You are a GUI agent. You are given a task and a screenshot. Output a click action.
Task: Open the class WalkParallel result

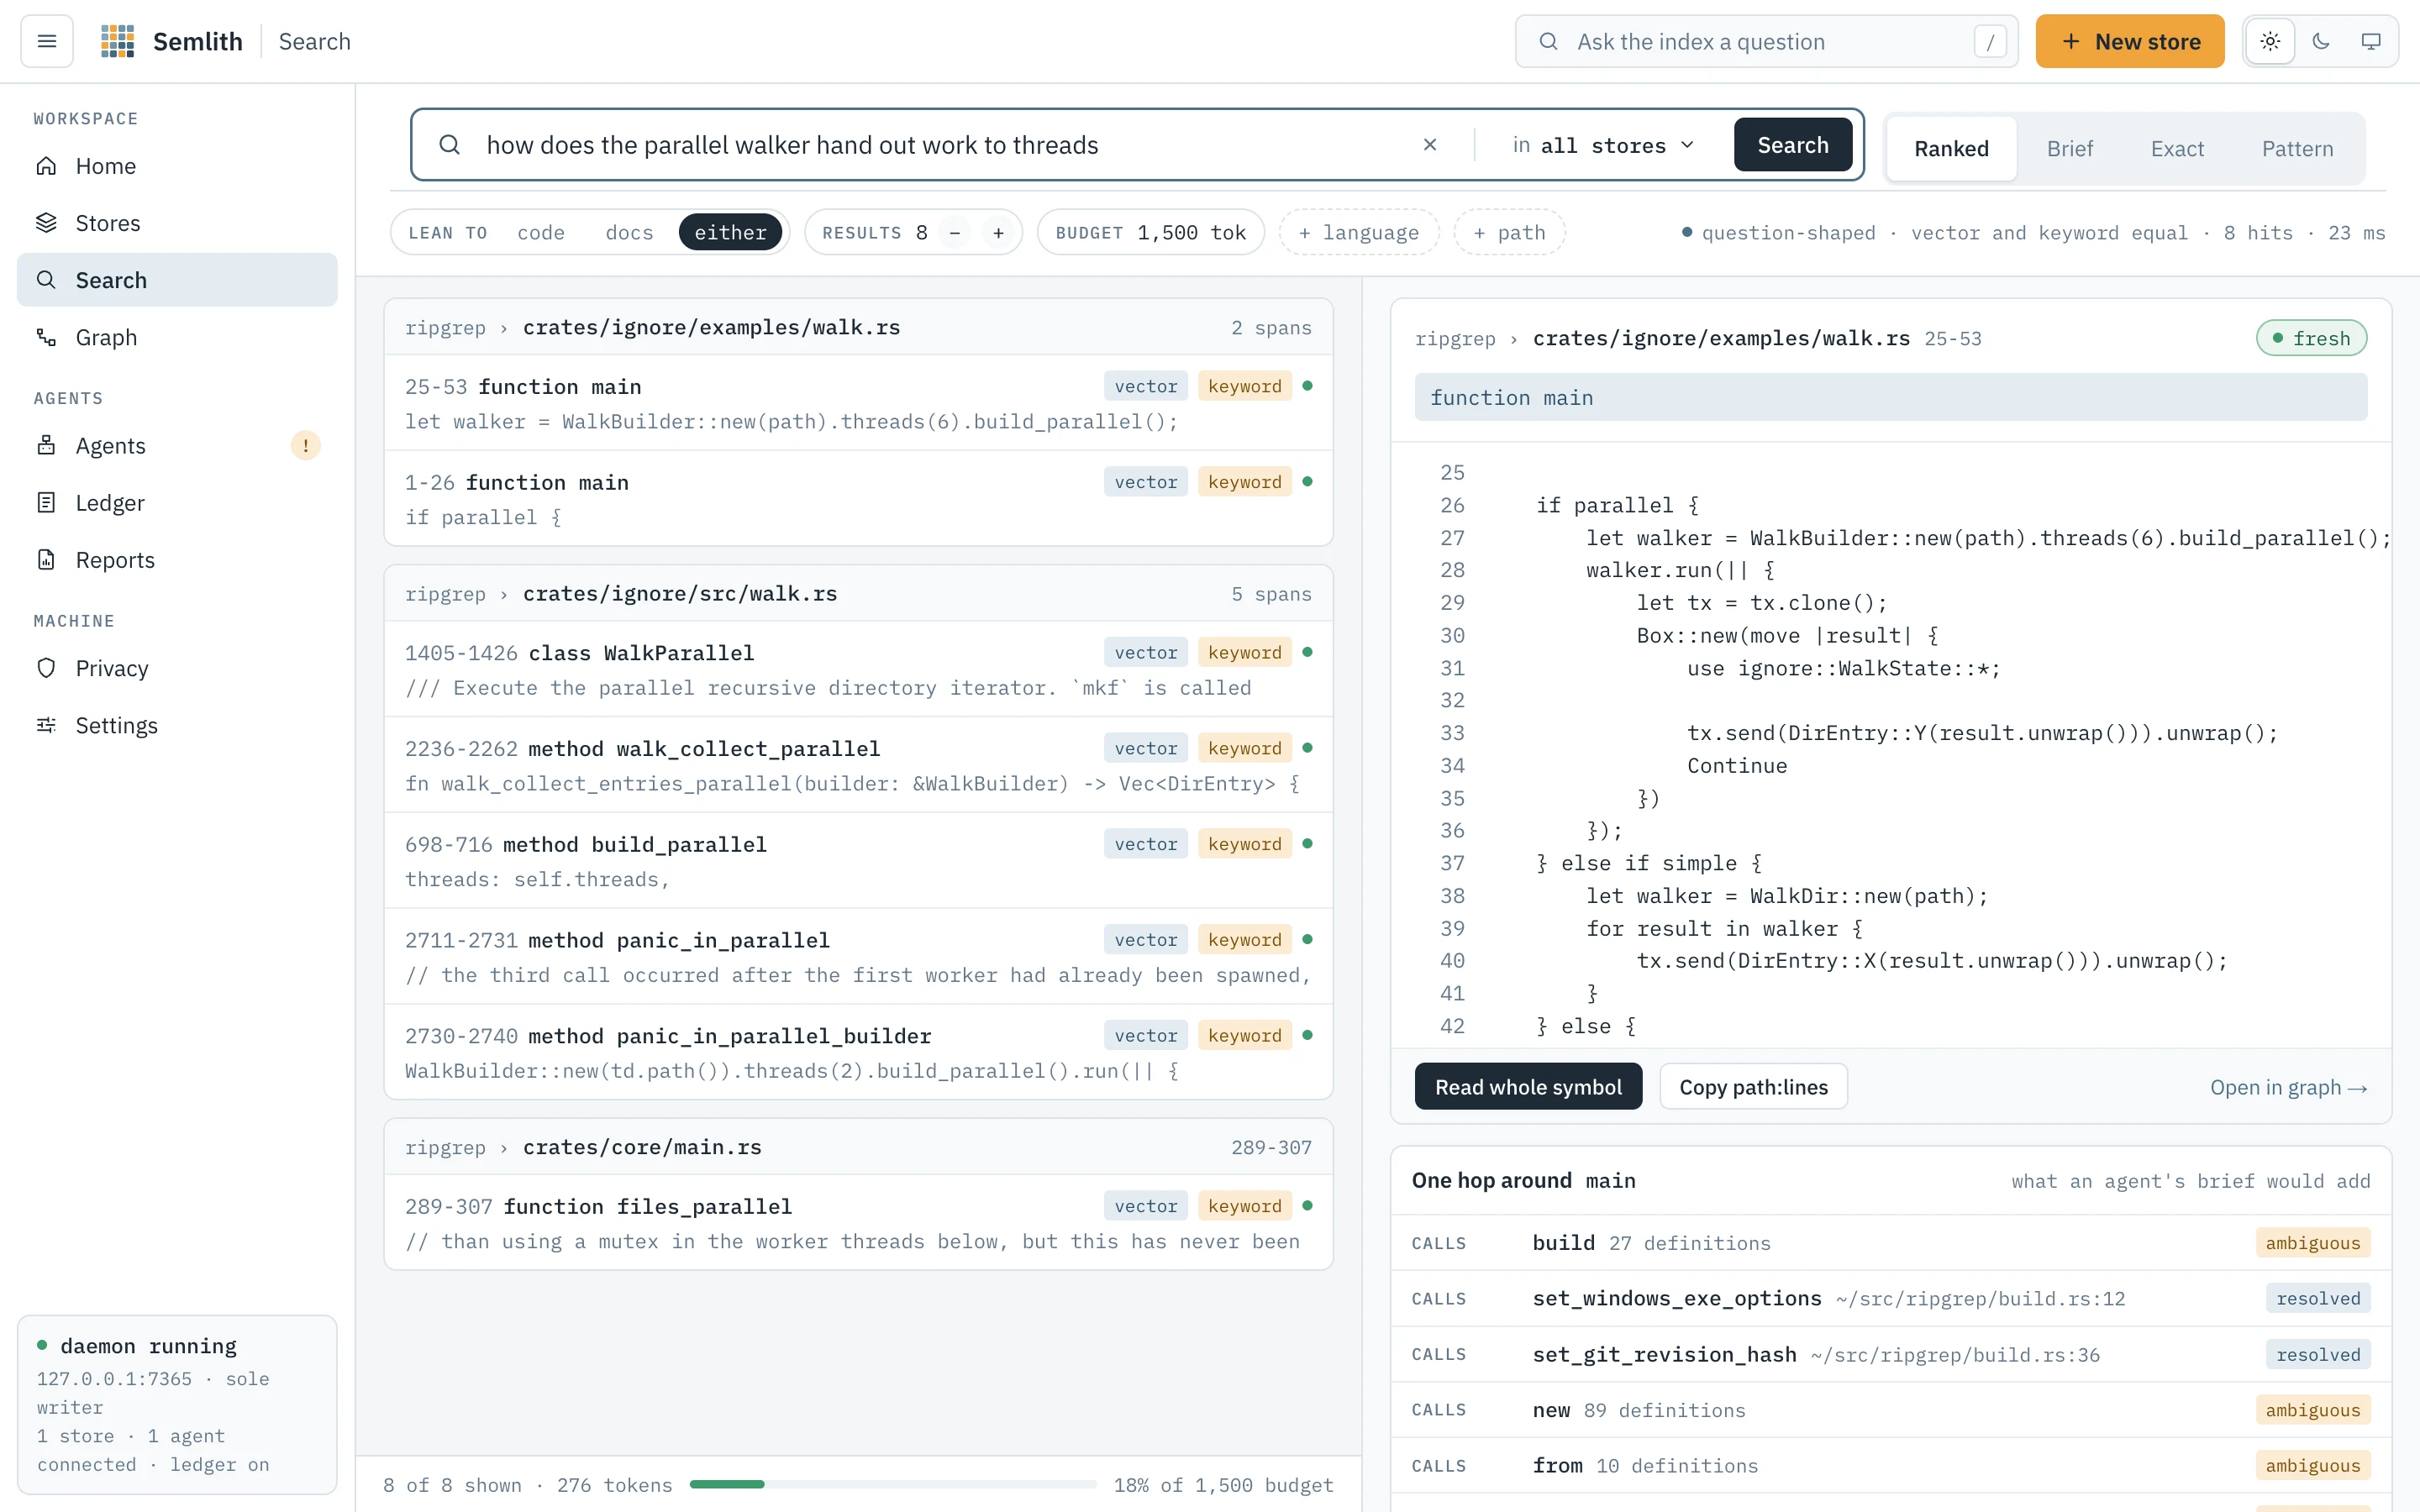[x=858, y=669]
